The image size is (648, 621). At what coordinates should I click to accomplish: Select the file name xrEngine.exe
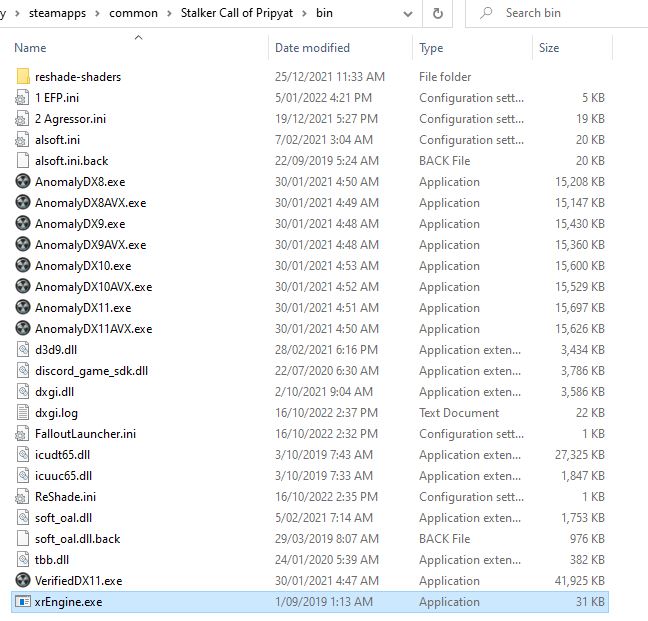click(68, 602)
